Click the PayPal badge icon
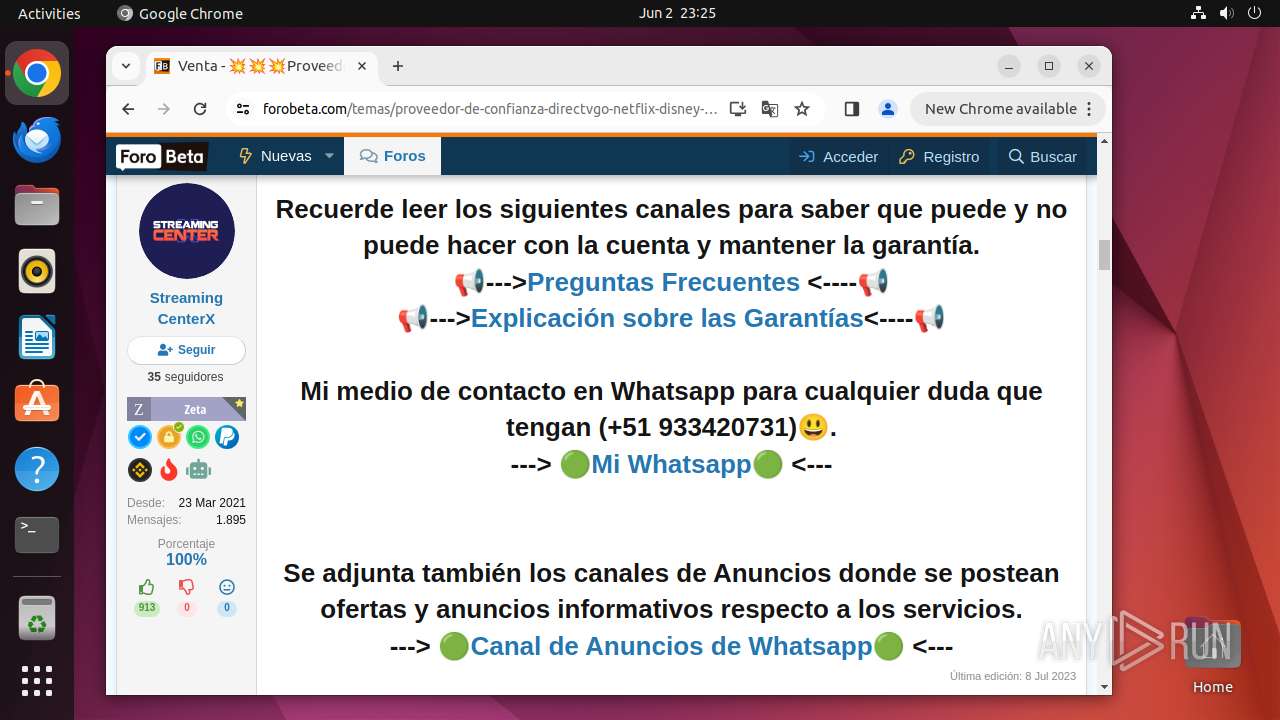Viewport: 1280px width, 720px height. coord(227,437)
